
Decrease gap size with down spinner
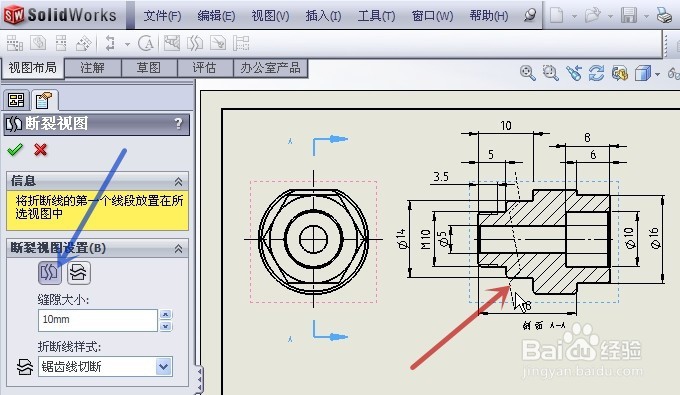pyautogui.click(x=166, y=326)
